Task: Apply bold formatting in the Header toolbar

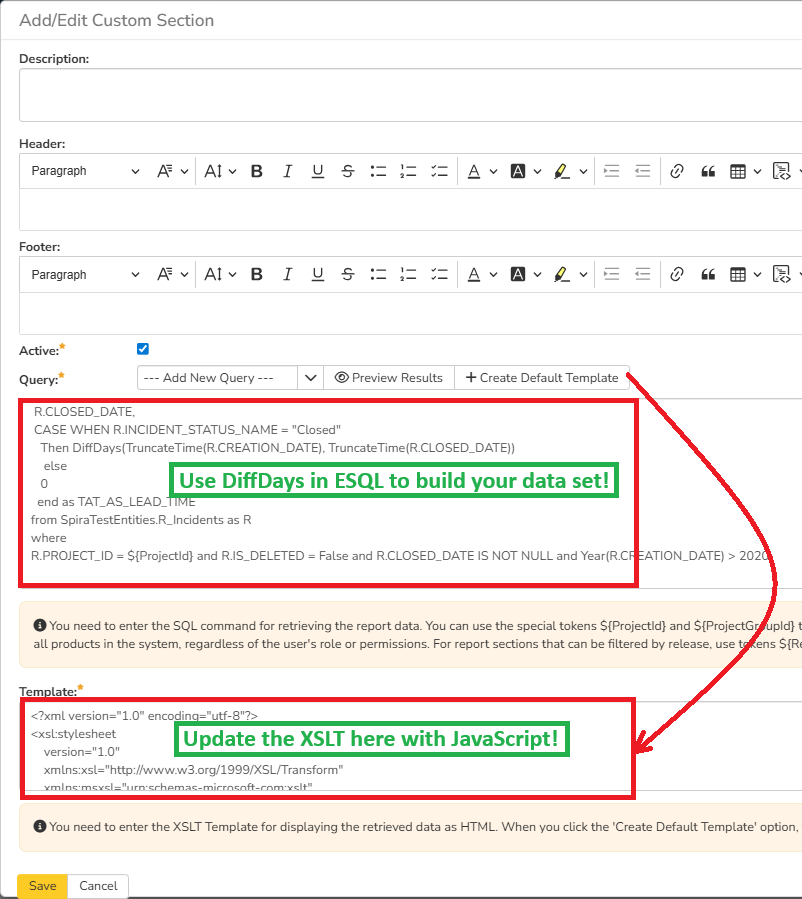Action: [257, 170]
